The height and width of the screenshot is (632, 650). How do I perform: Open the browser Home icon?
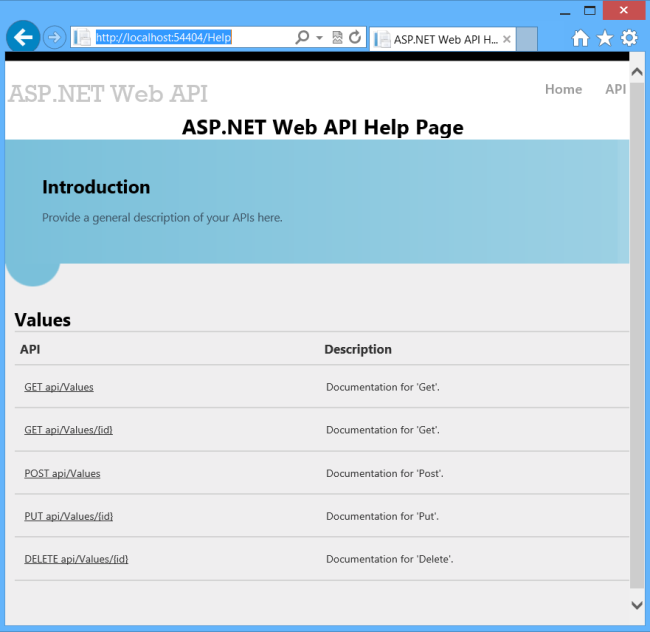(x=580, y=38)
